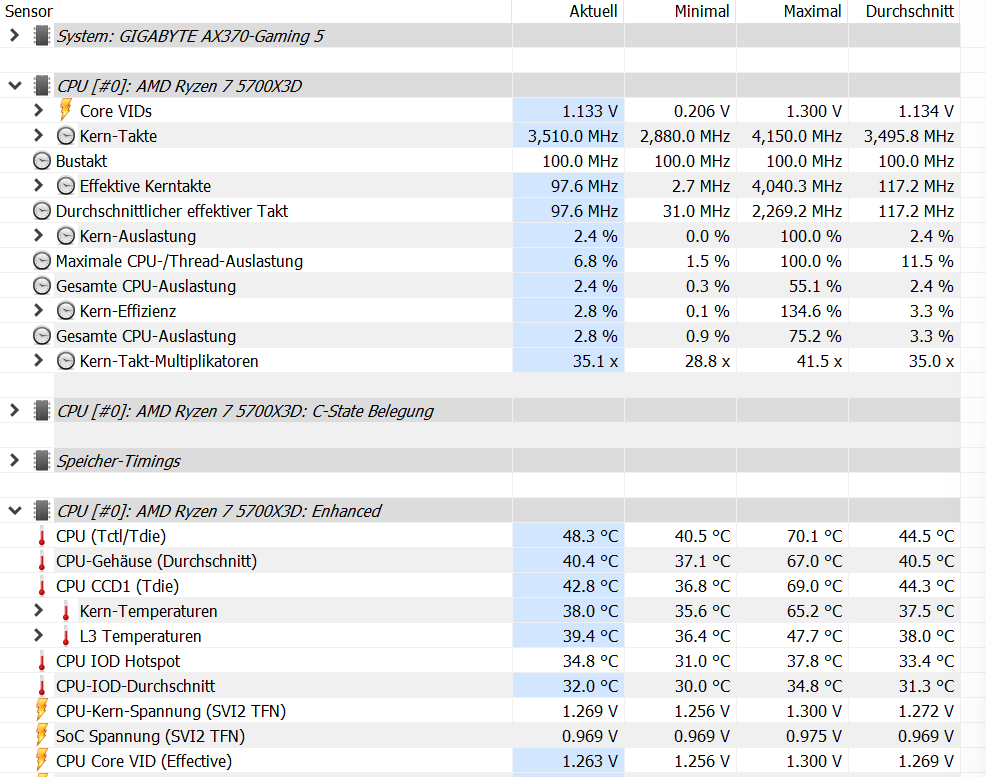This screenshot has height=777, width=986.
Task: Select the CPU Core VID (Effective) label
Action: [143, 761]
